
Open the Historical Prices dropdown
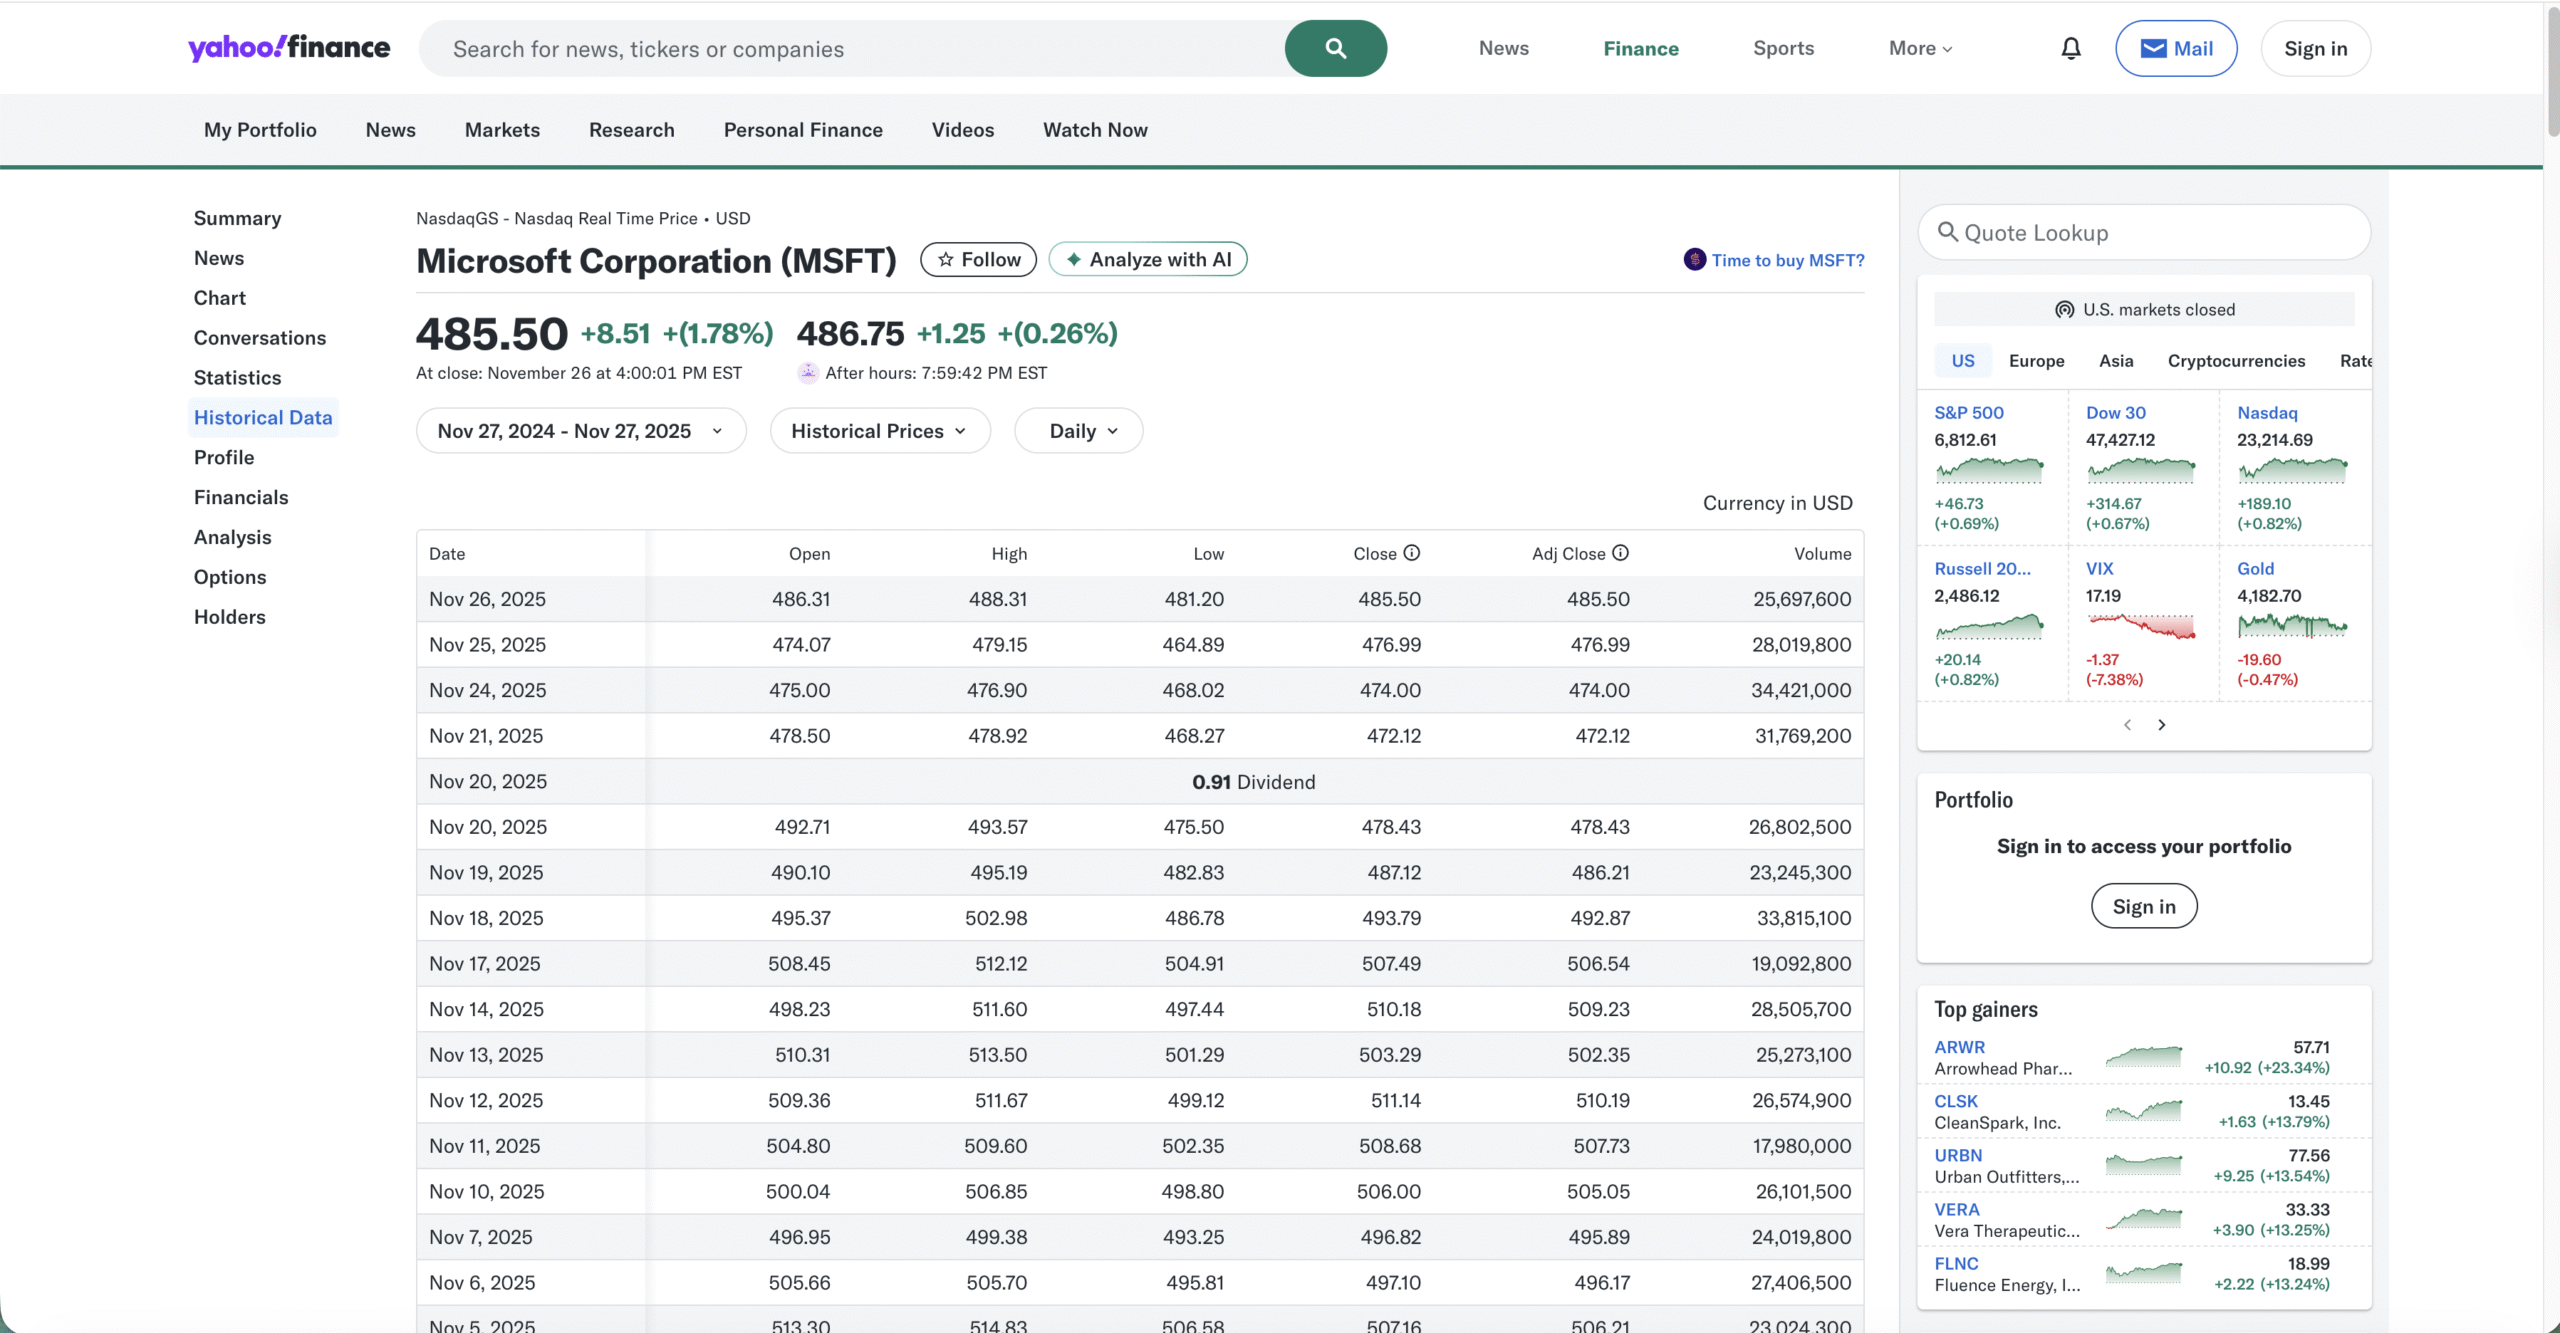tap(879, 431)
